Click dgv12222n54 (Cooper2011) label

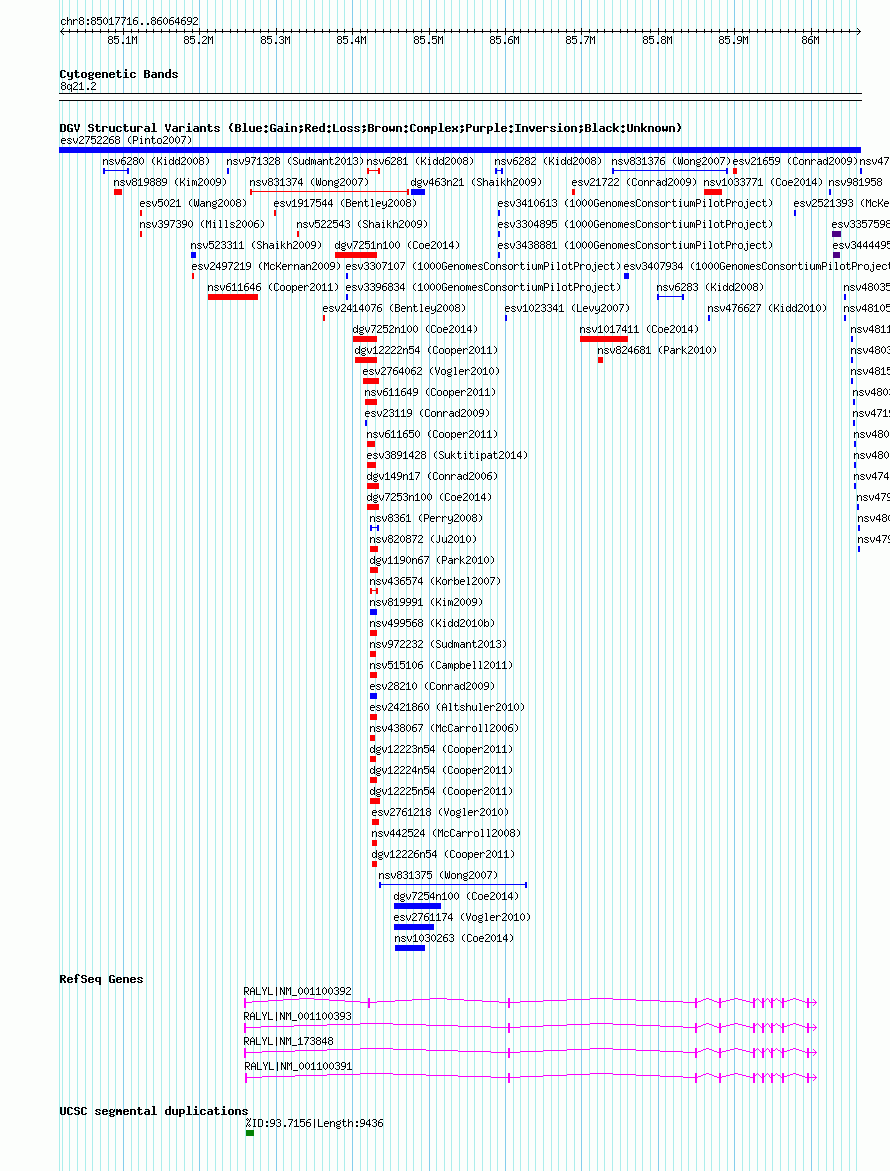pos(426,350)
